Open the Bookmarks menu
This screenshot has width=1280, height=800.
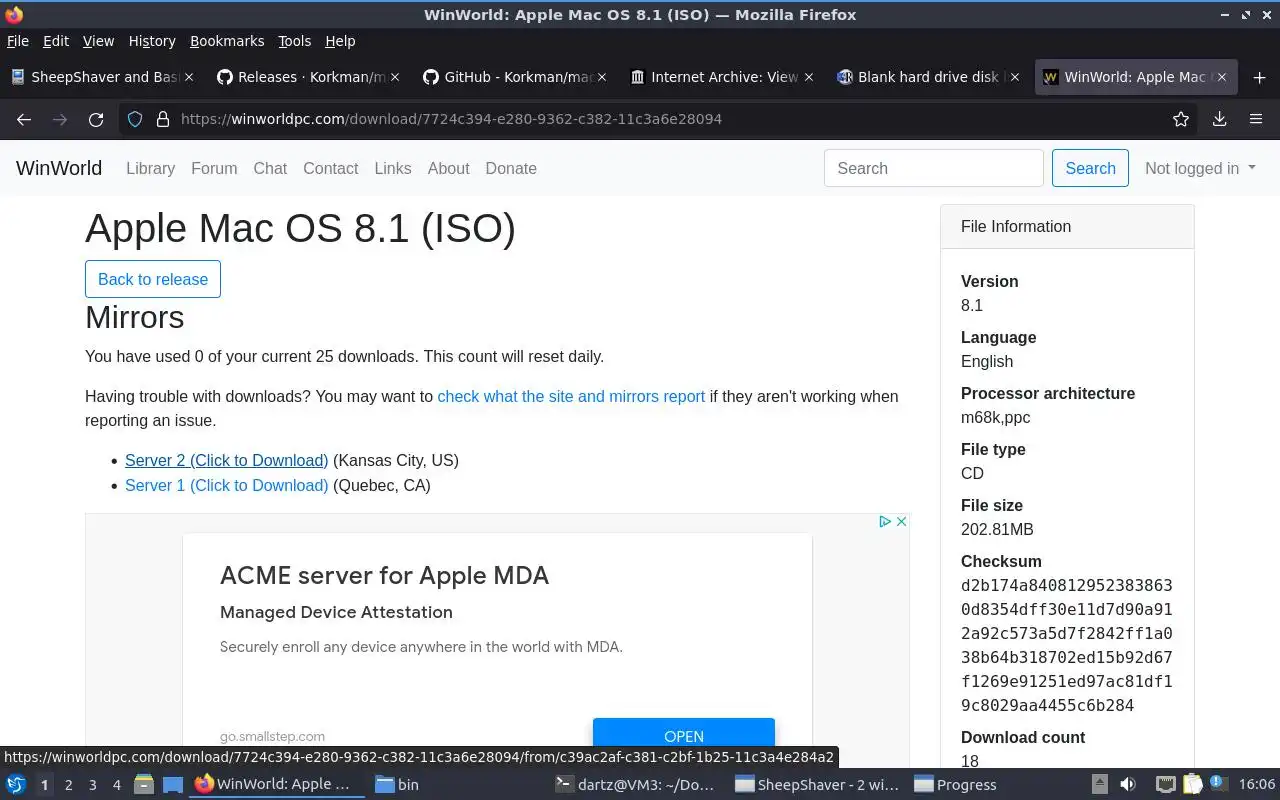pos(227,41)
